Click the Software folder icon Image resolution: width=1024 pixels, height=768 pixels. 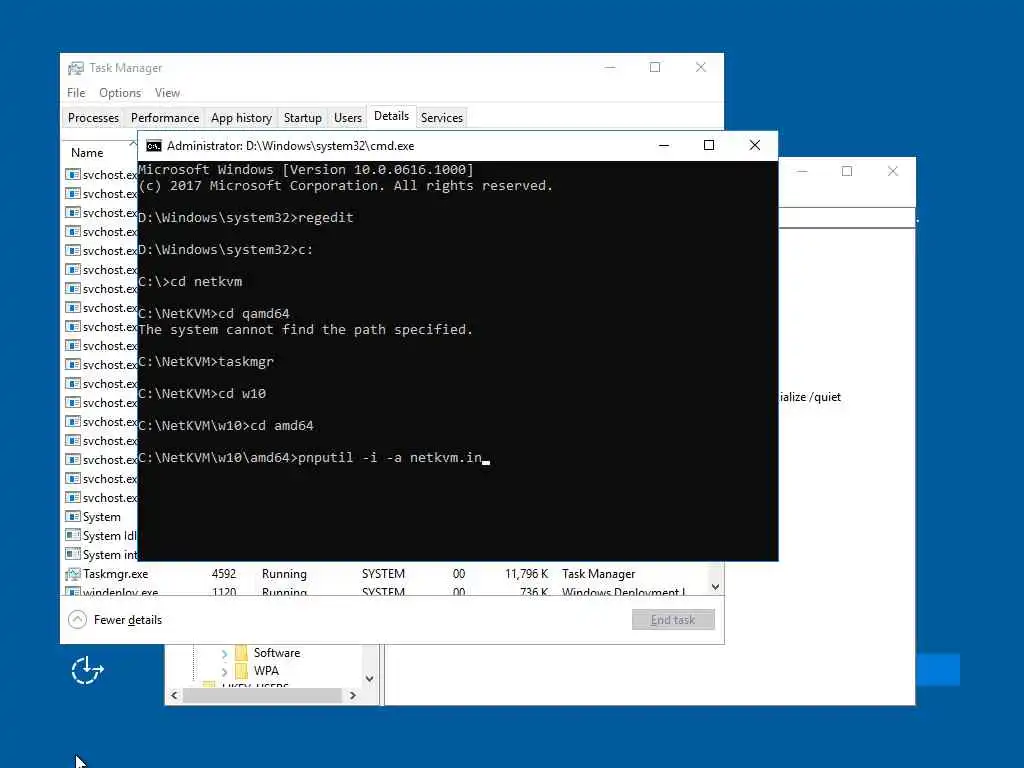pos(241,653)
